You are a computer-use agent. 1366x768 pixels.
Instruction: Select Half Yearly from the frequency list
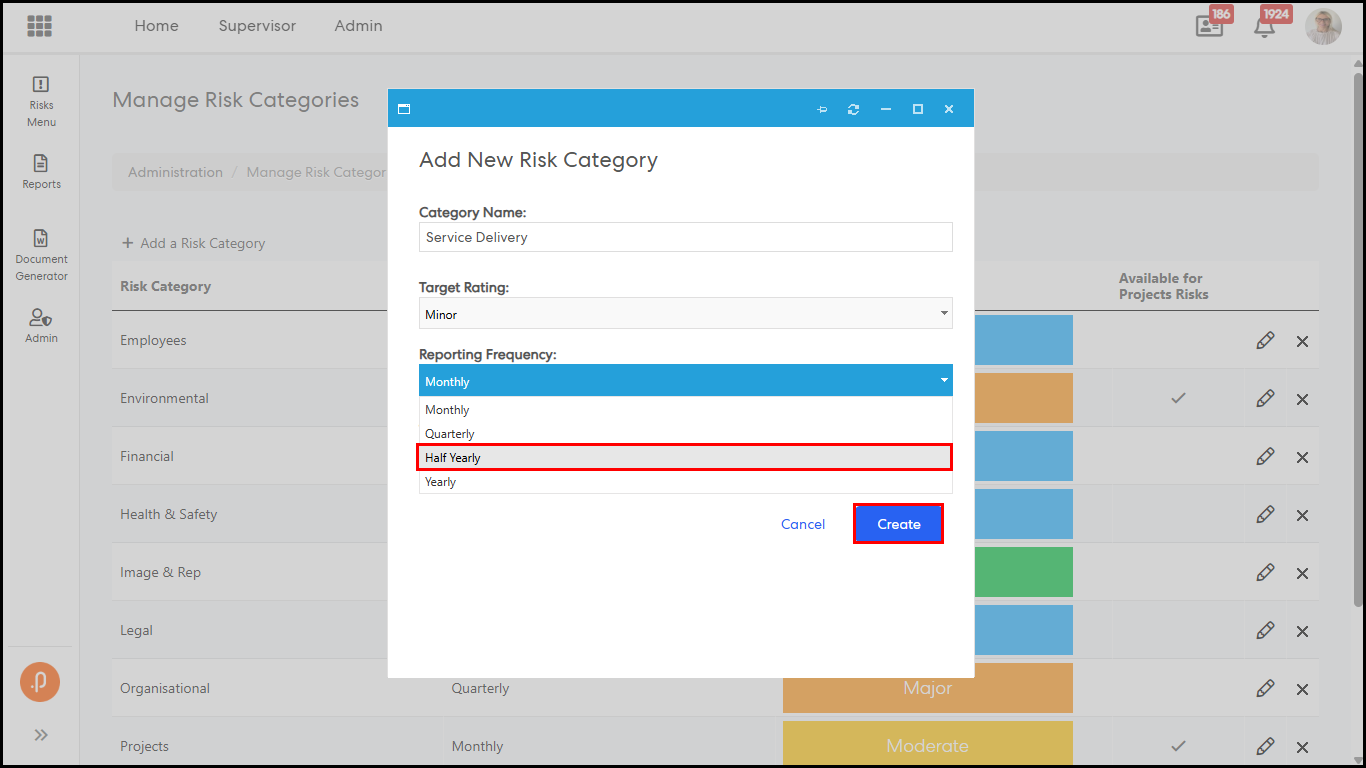[x=685, y=458]
